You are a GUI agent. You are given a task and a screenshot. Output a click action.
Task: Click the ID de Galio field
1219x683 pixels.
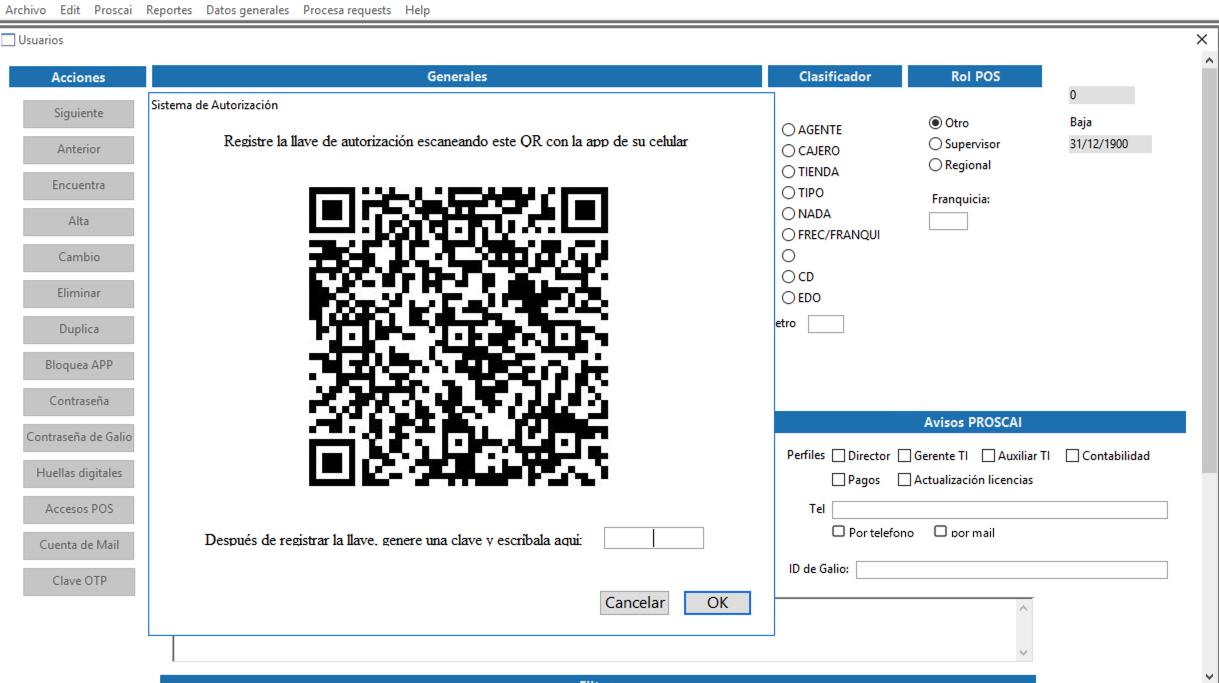[1012, 570]
